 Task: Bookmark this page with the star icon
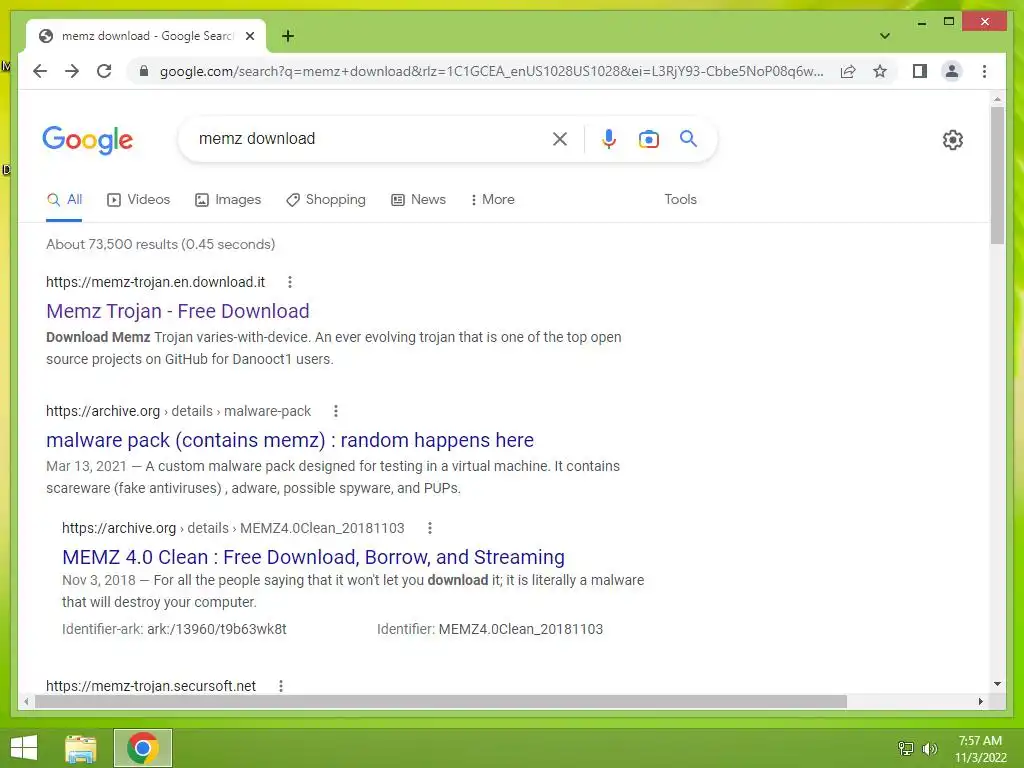(880, 71)
